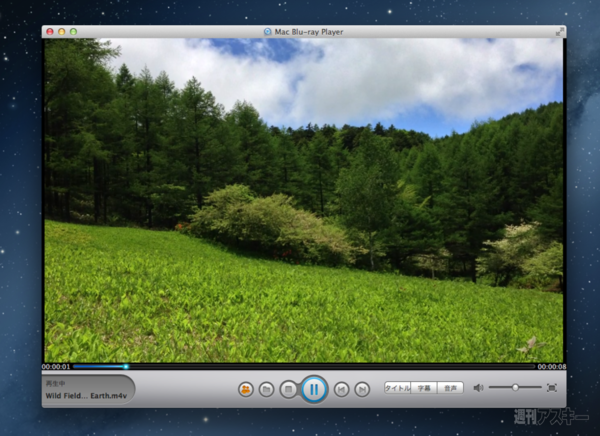
Task: Click the file name Wild Field... Earth.m4v
Action: coord(86,395)
